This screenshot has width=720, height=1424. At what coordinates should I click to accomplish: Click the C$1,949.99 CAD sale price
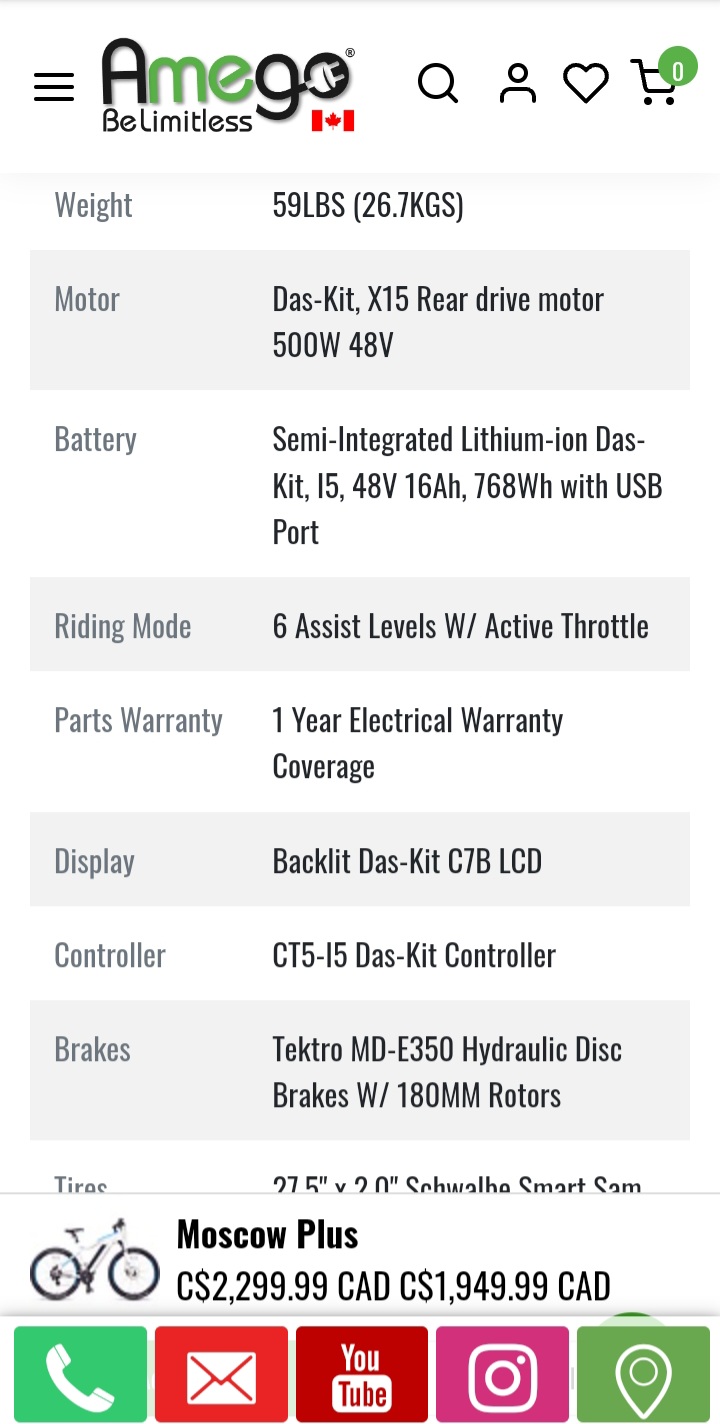pyautogui.click(x=504, y=1286)
